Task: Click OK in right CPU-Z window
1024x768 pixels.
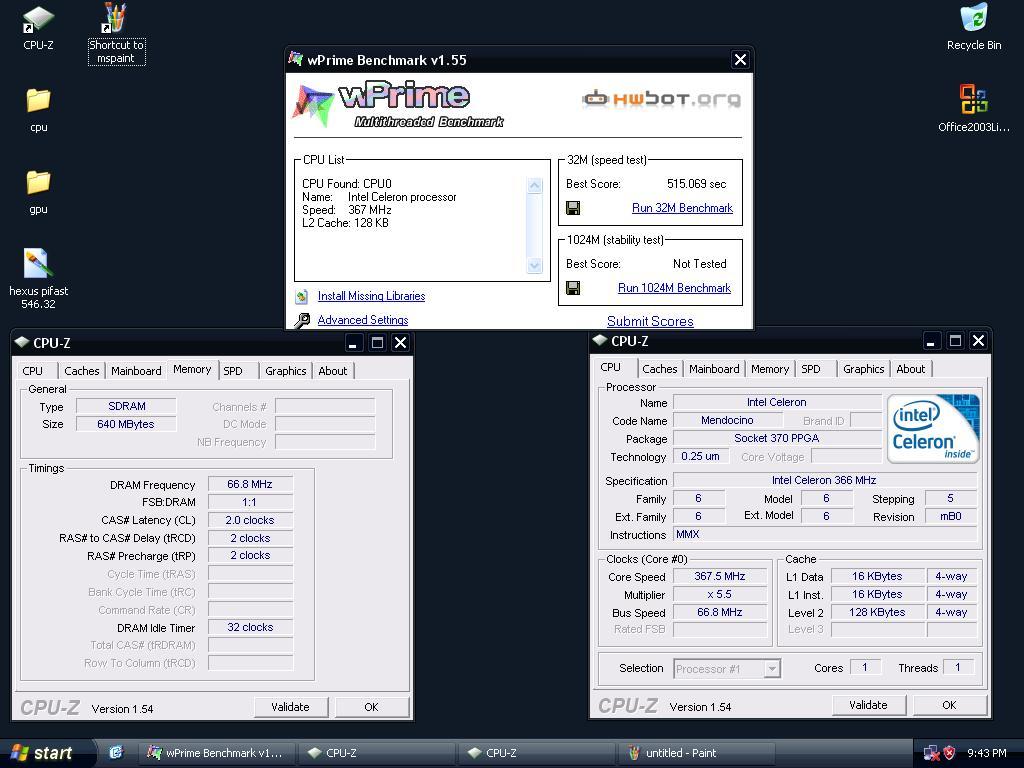Action: click(949, 705)
